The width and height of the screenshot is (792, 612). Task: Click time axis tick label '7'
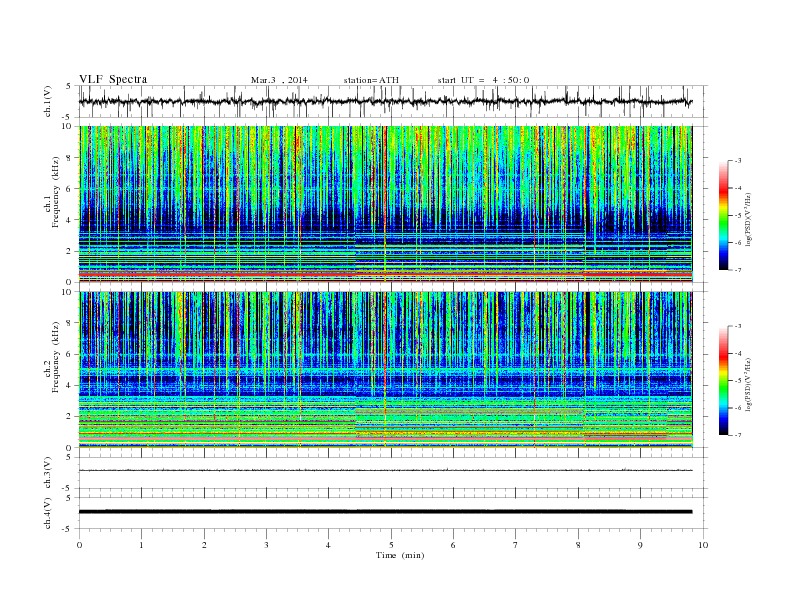click(x=516, y=545)
